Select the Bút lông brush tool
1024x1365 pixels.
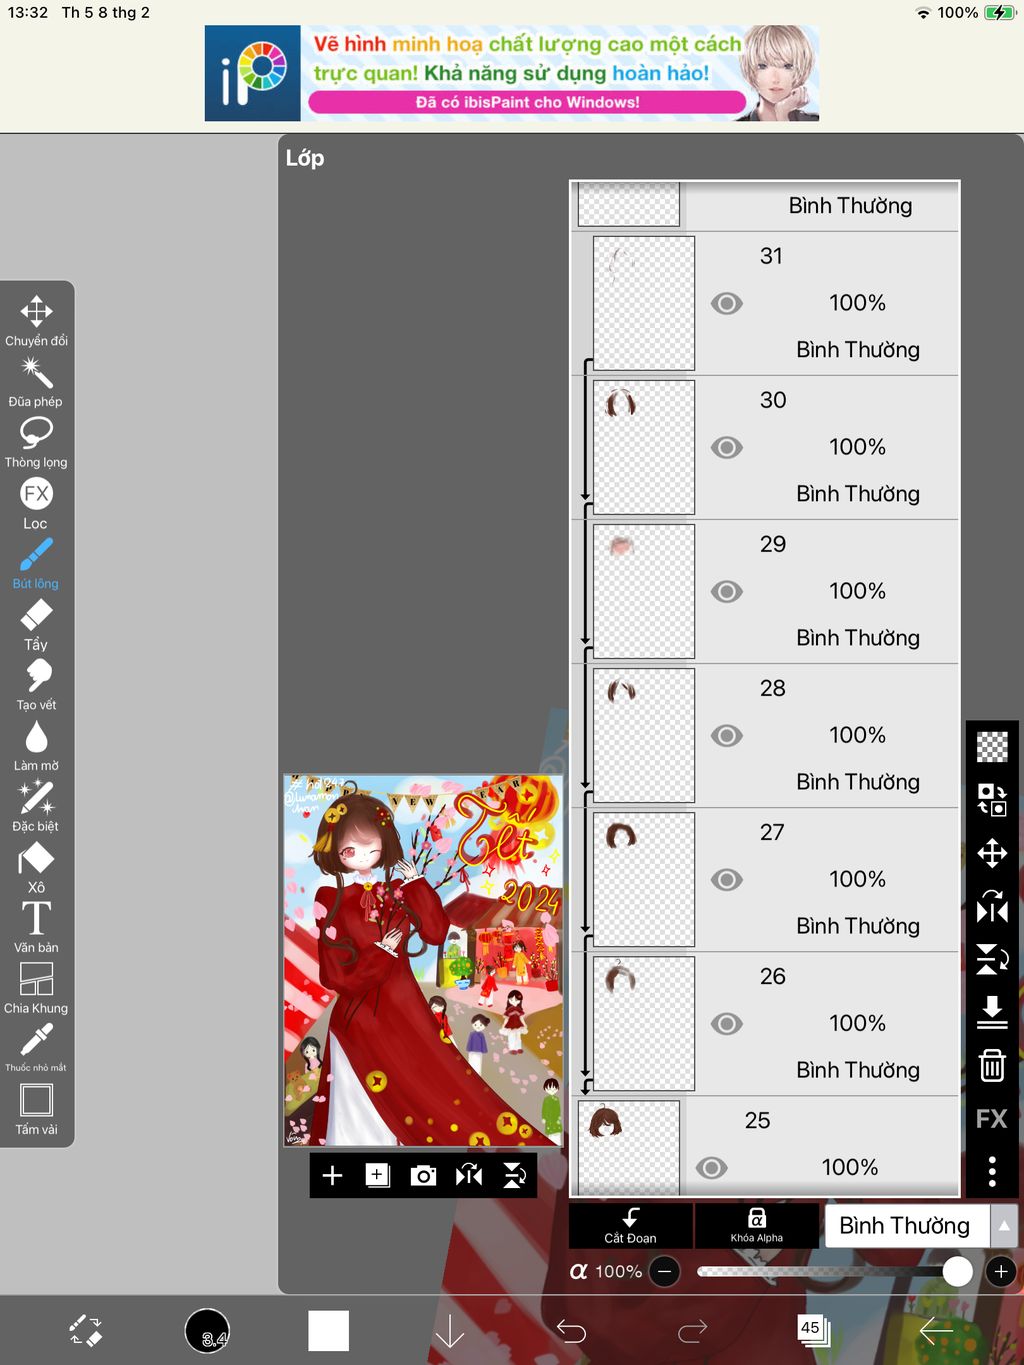[36, 564]
